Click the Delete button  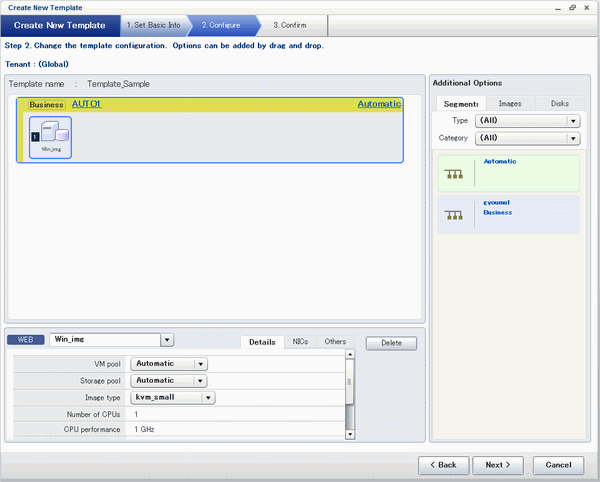pyautogui.click(x=391, y=343)
